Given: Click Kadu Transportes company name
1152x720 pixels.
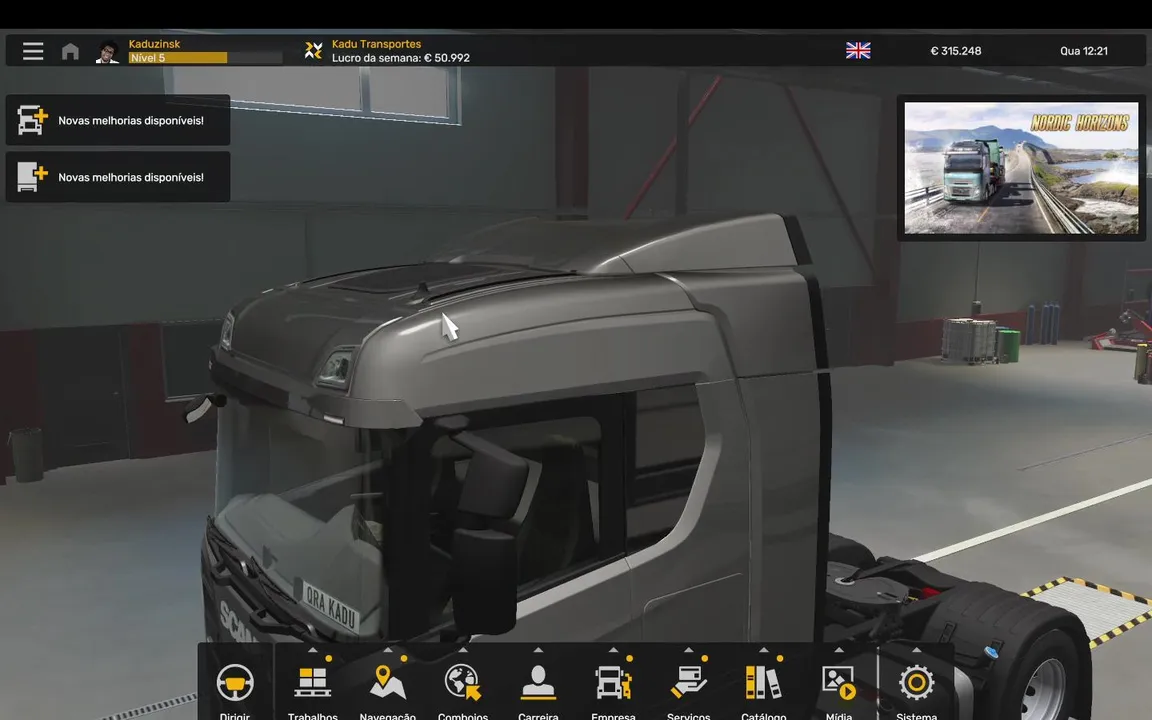Looking at the screenshot, I should point(376,44).
